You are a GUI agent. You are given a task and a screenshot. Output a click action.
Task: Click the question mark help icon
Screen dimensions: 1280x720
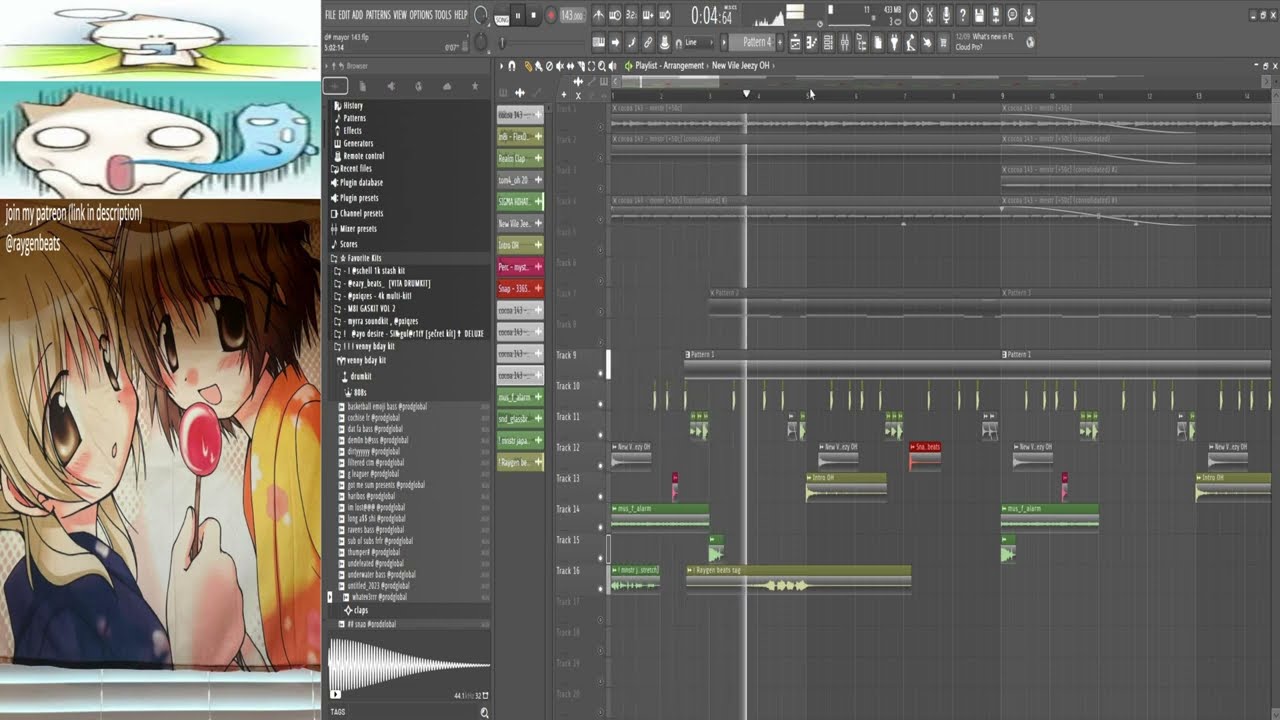pyautogui.click(x=962, y=15)
